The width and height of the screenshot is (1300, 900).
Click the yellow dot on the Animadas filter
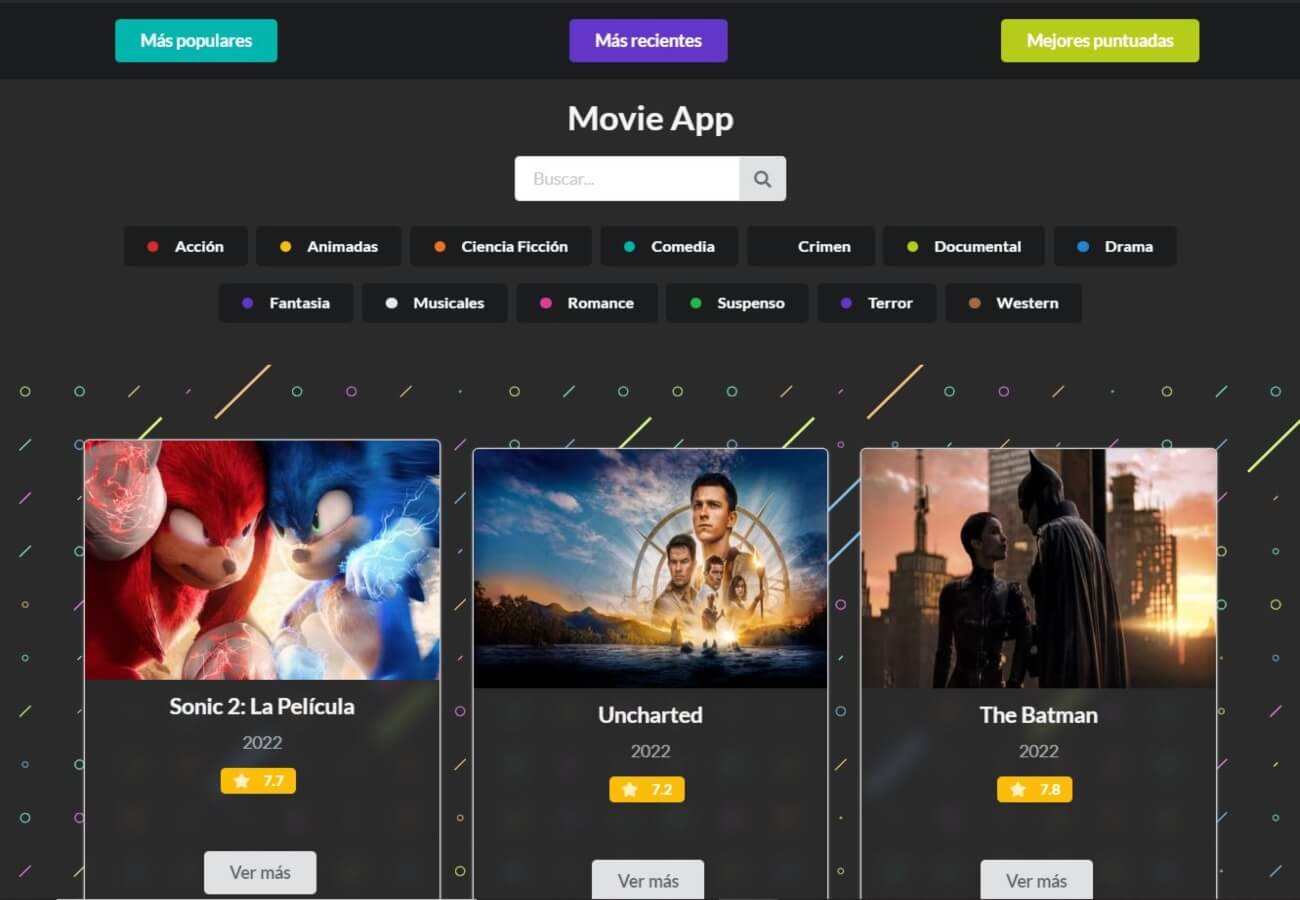(x=287, y=246)
